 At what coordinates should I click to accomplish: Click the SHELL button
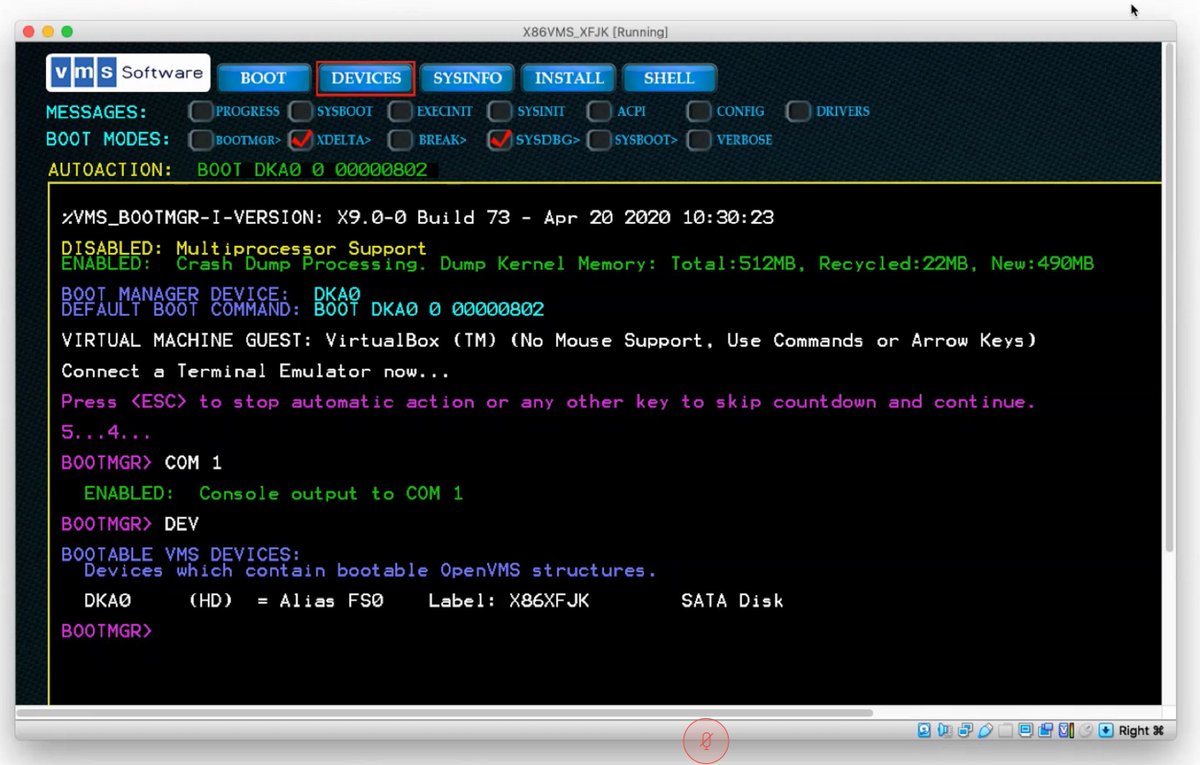[669, 78]
